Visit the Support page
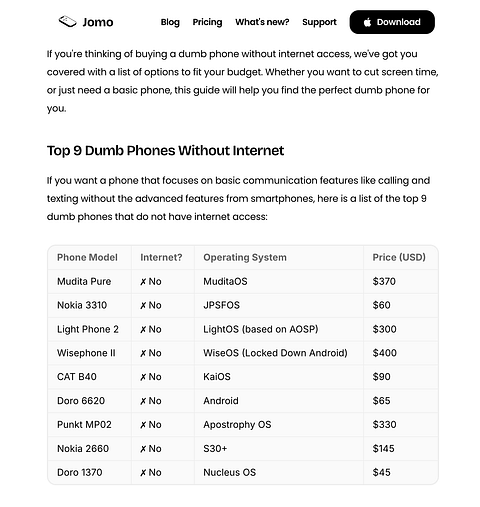Viewport: 480px width, 507px height. click(319, 22)
